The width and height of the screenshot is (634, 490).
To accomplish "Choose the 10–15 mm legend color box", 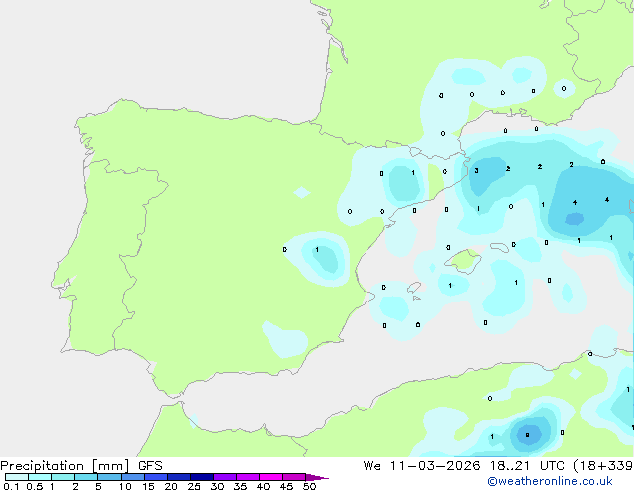I will click(x=133, y=477).
